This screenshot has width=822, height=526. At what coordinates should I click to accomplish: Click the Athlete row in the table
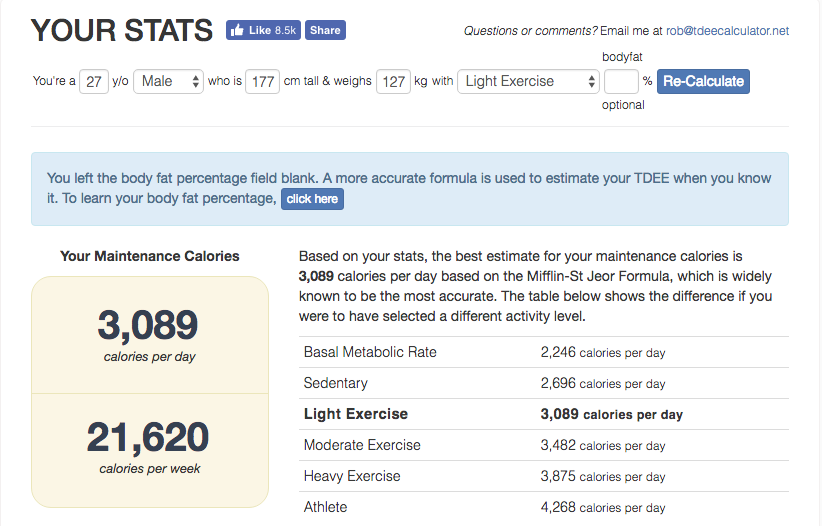[x=543, y=507]
